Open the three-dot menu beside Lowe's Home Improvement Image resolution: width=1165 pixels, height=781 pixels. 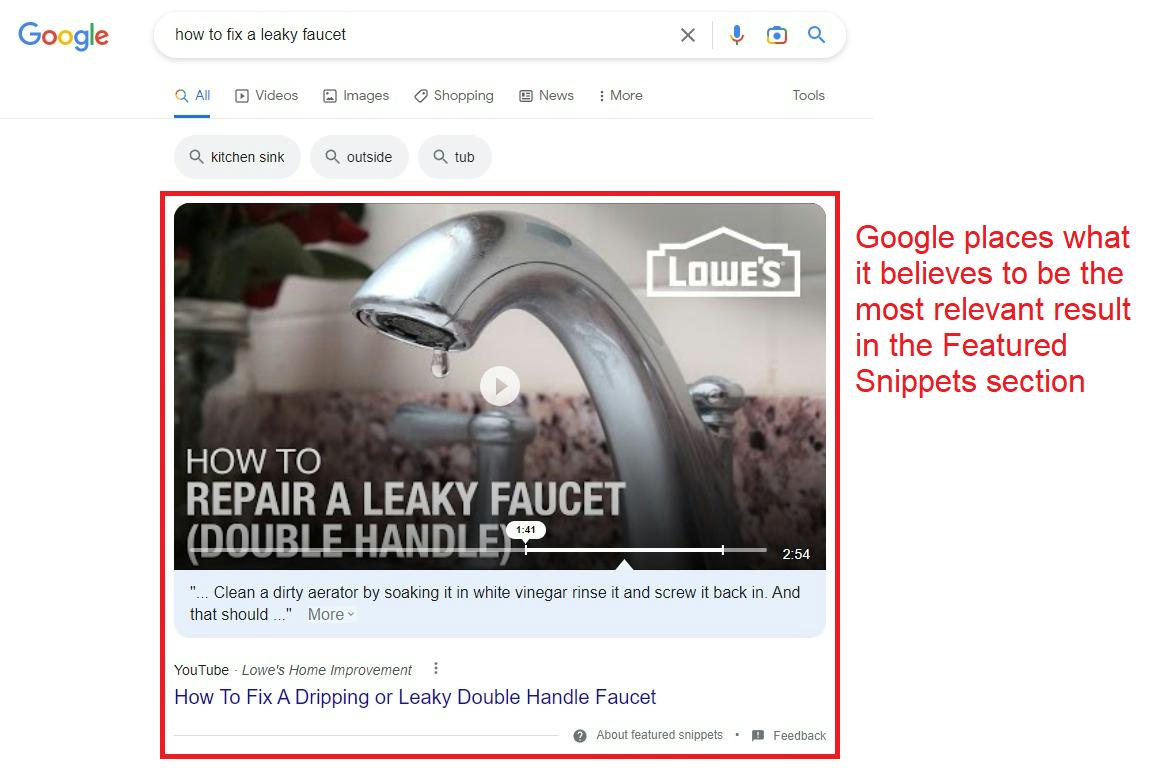[x=435, y=669]
